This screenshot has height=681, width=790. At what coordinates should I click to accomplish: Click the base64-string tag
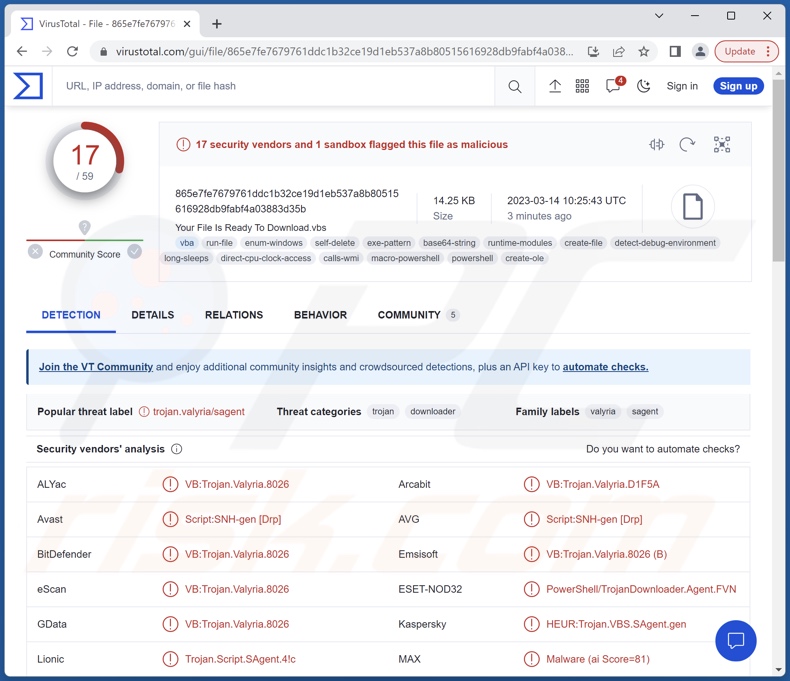pos(449,243)
